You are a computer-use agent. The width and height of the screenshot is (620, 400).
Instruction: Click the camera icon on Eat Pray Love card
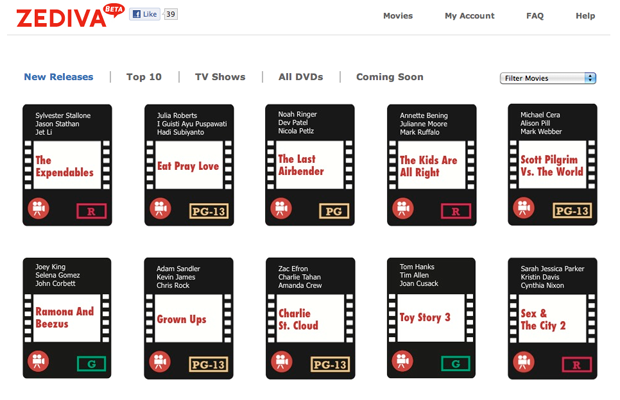pos(160,208)
